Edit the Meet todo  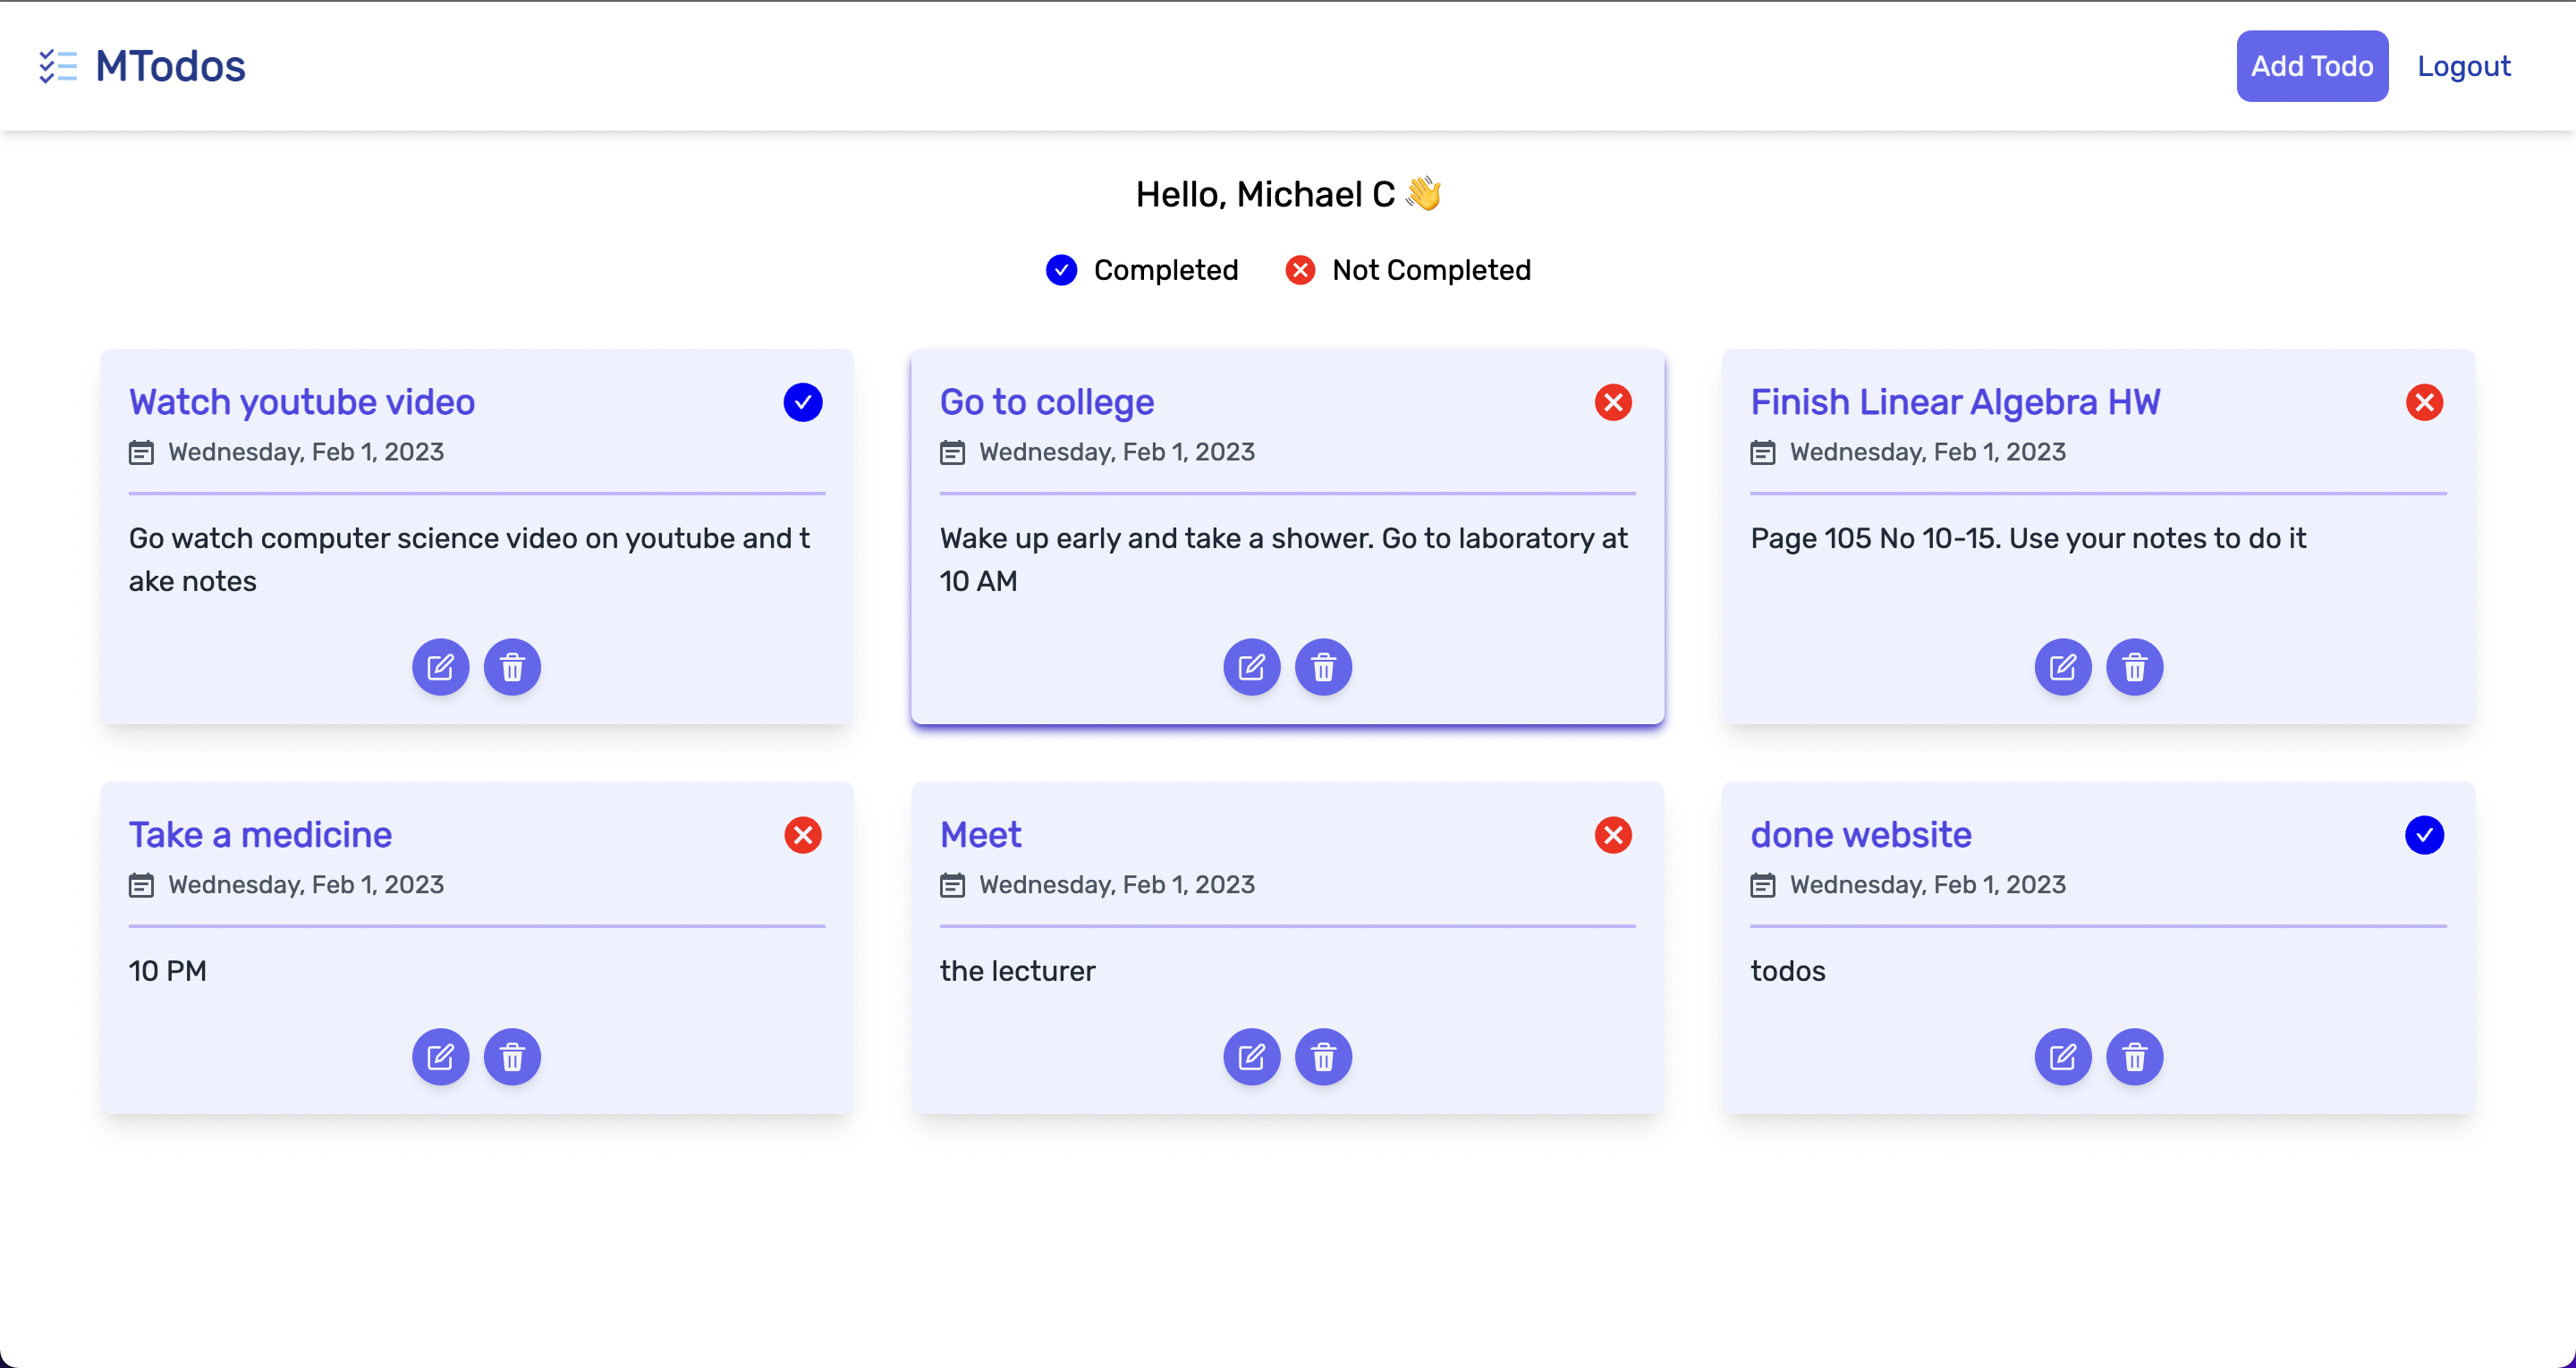tap(1252, 1057)
